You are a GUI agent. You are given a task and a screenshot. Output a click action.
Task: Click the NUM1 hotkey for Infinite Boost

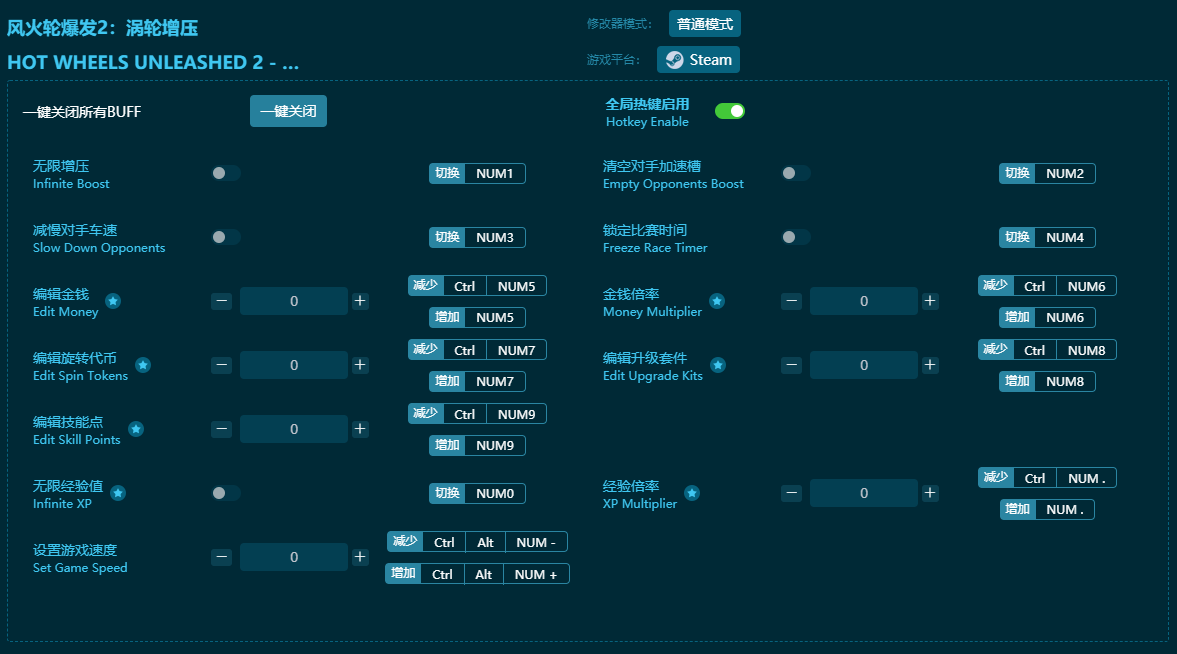point(494,174)
